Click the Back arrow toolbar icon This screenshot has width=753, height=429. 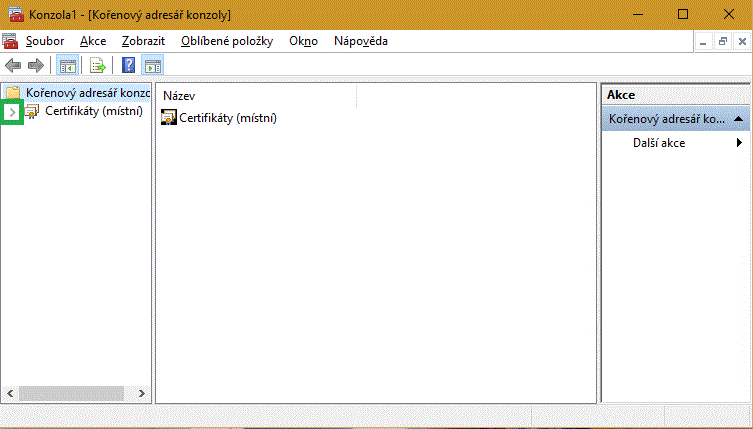pyautogui.click(x=13, y=66)
